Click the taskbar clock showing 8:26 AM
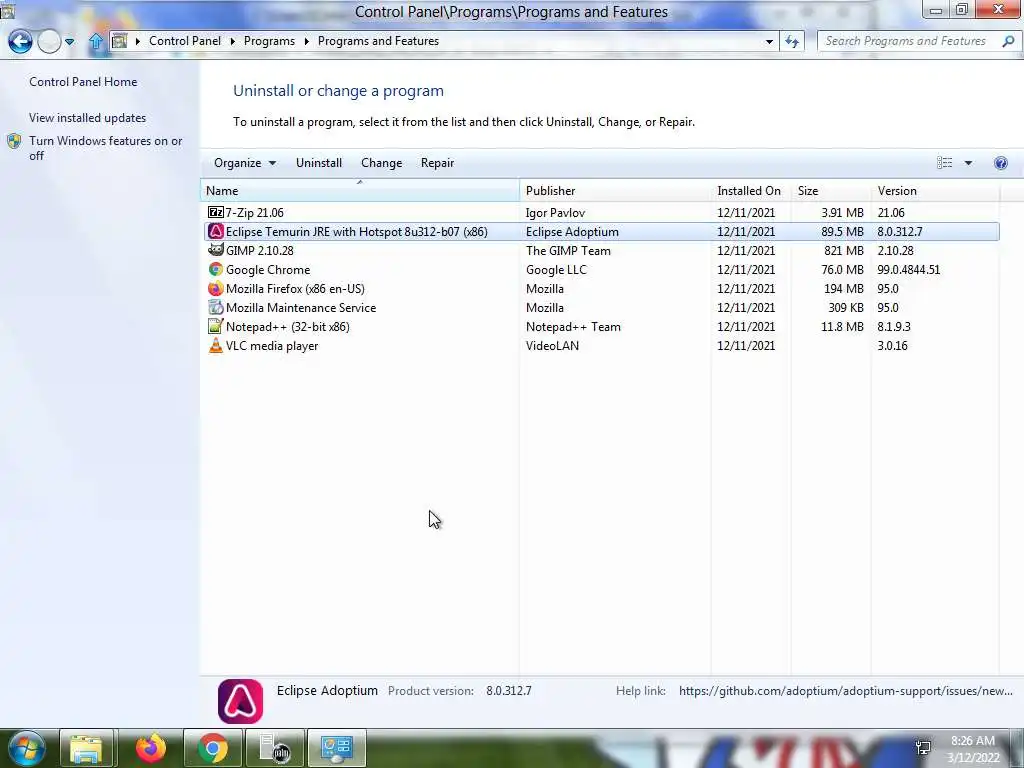1024x768 pixels. click(973, 749)
